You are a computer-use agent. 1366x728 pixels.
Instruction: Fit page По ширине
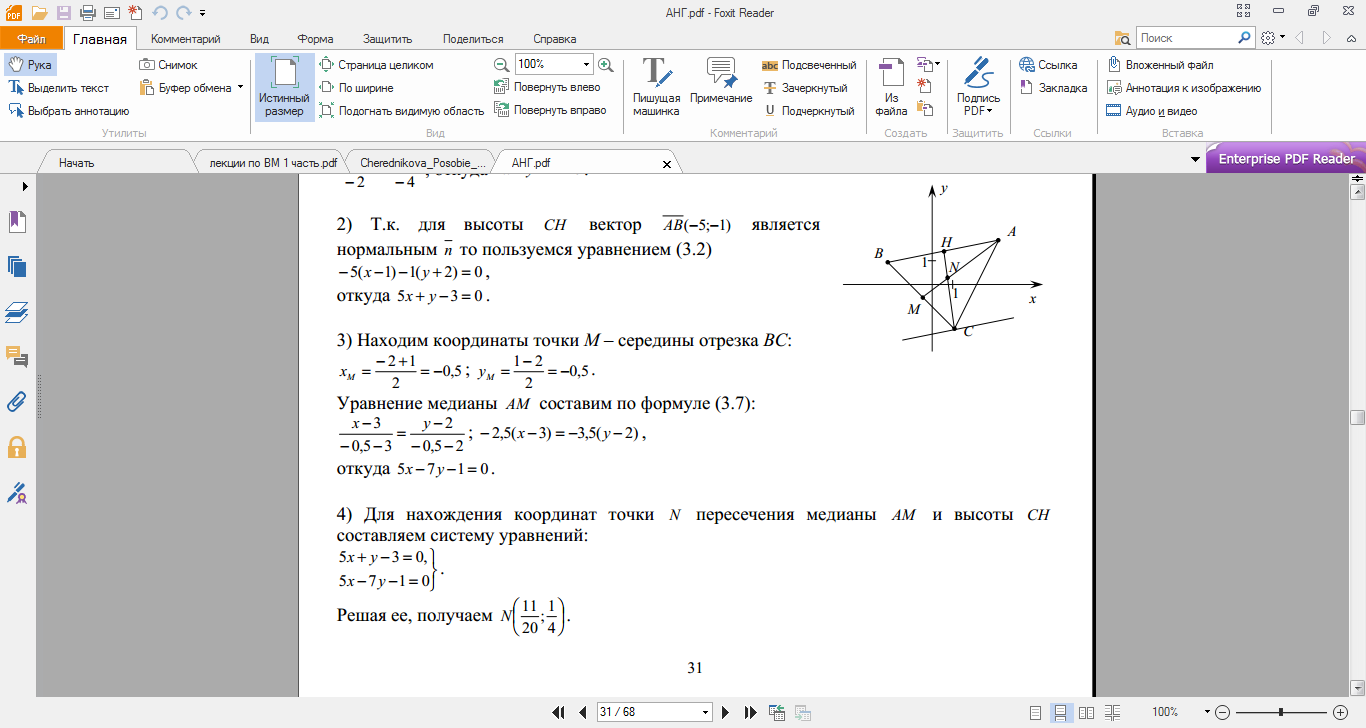(x=356, y=88)
